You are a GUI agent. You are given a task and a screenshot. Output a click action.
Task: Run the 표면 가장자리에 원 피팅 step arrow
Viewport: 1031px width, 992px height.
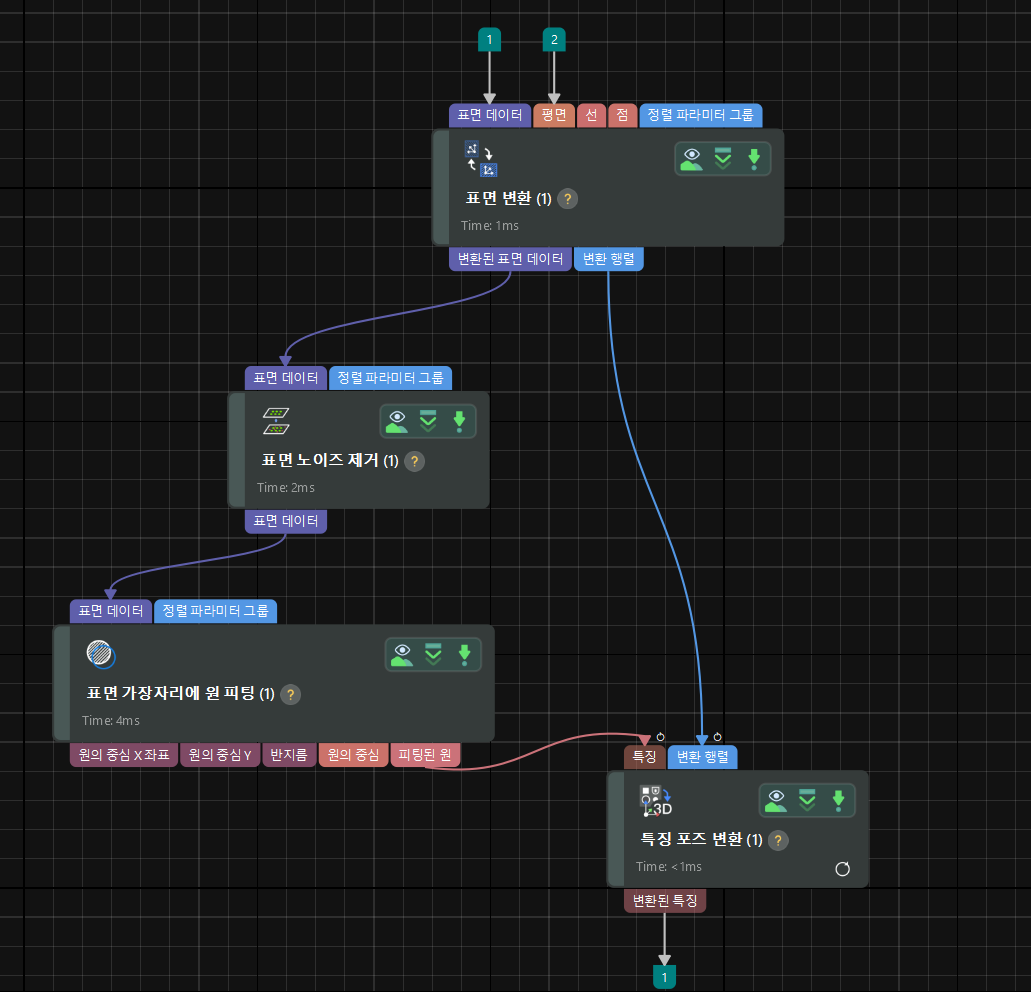(465, 654)
